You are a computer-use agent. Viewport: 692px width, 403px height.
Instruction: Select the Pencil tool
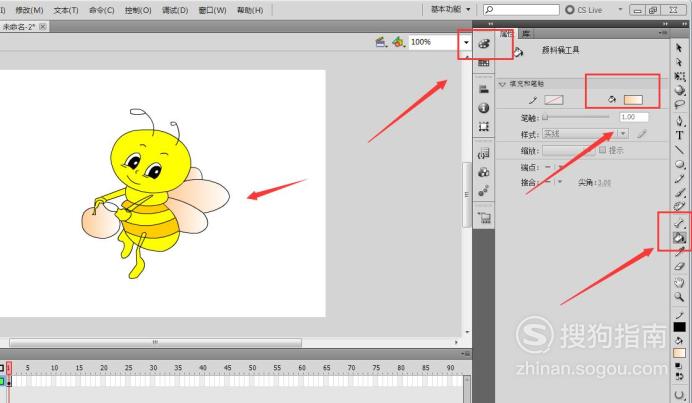coord(680,179)
